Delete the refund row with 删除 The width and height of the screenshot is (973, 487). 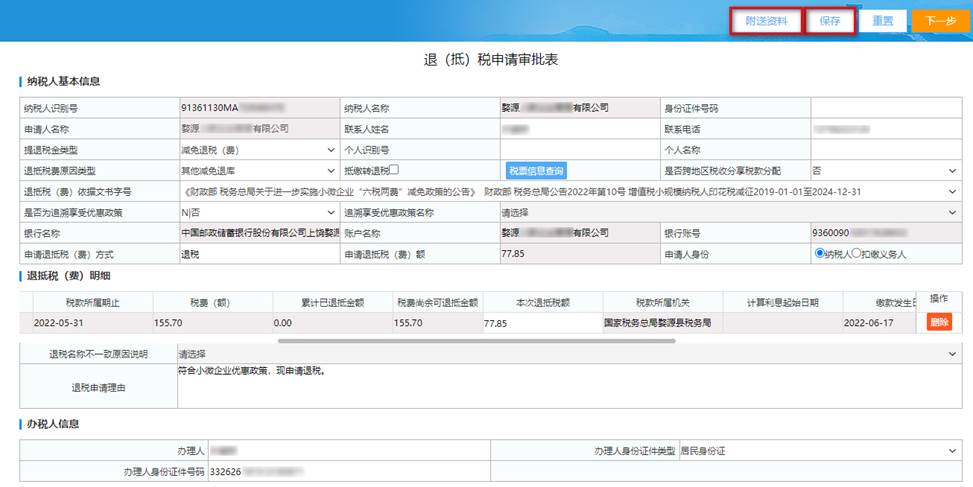(939, 322)
